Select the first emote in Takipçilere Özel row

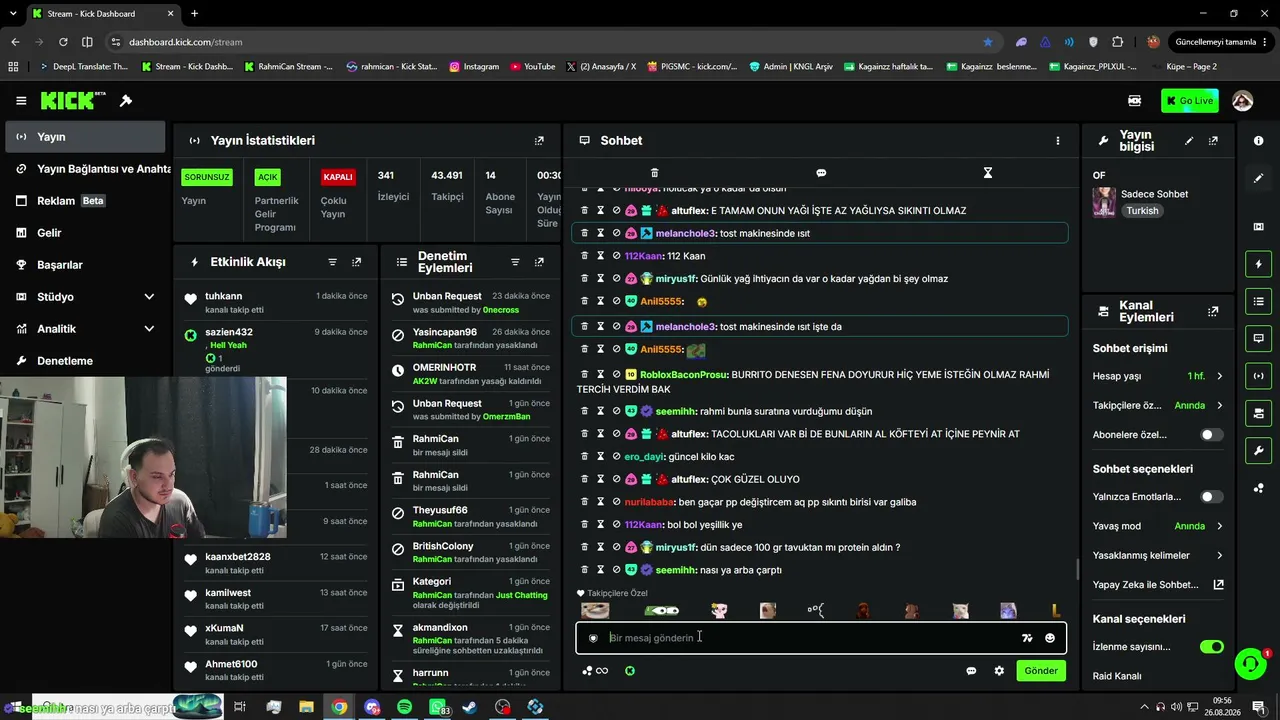click(595, 611)
